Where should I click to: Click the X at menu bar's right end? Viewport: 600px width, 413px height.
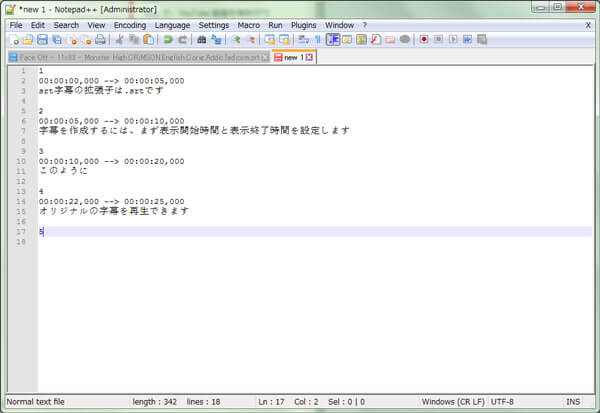pos(588,25)
